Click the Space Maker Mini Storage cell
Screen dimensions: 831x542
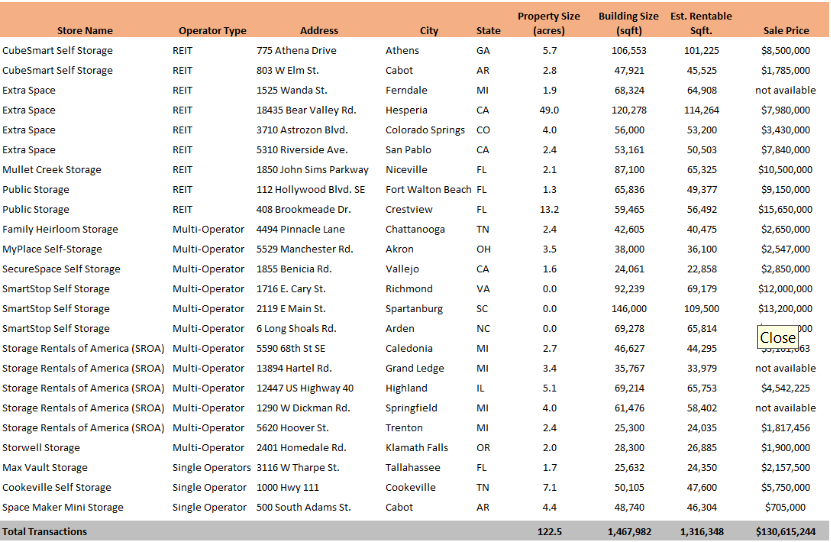tap(63, 507)
